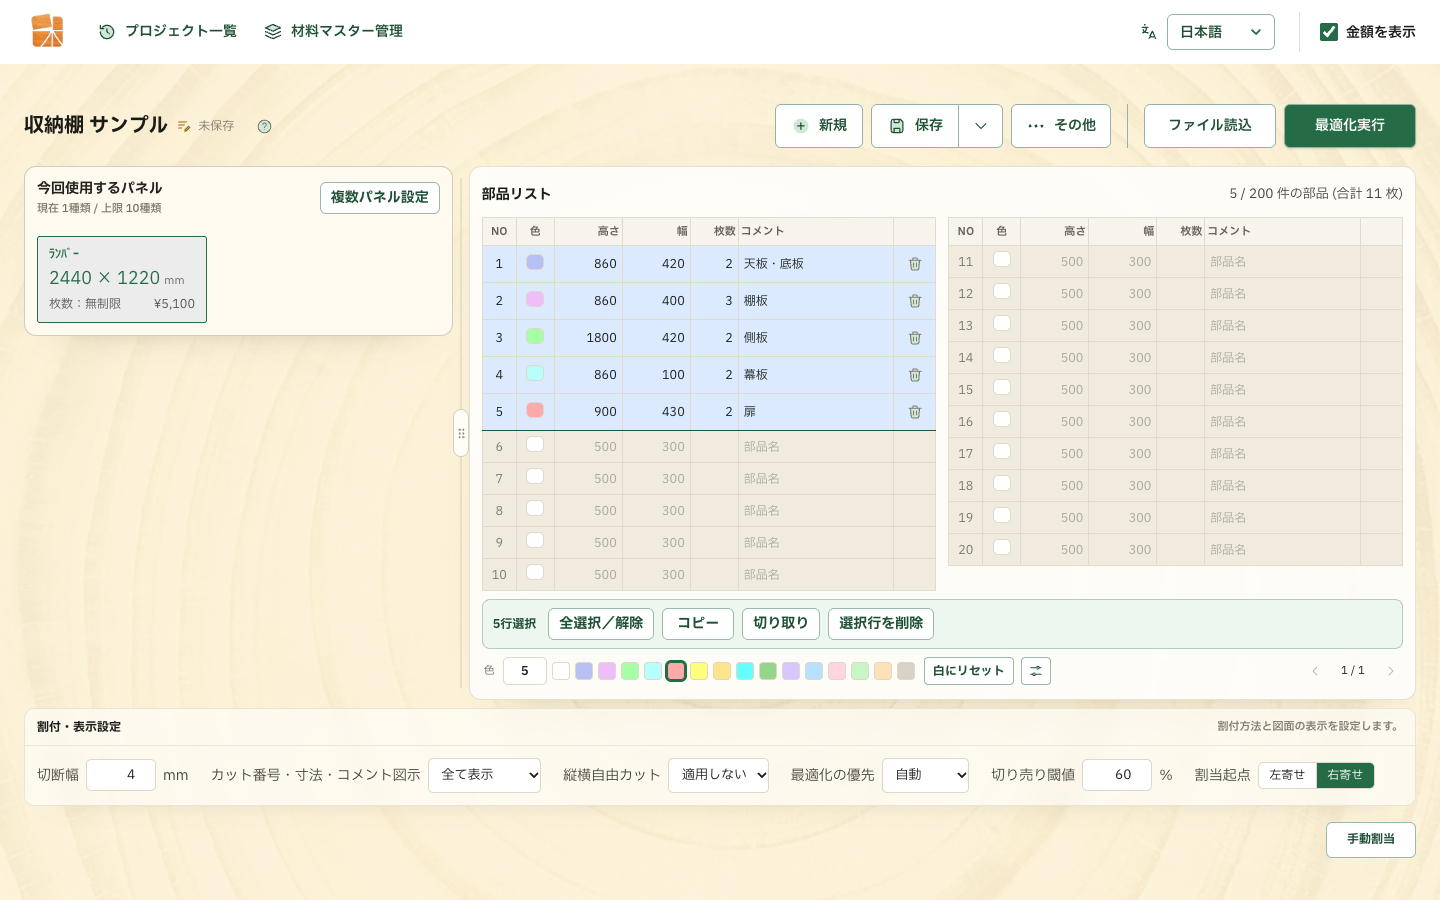Image resolution: width=1440 pixels, height=900 pixels.
Task: Click ファイル読込 button
Action: coord(1210,126)
